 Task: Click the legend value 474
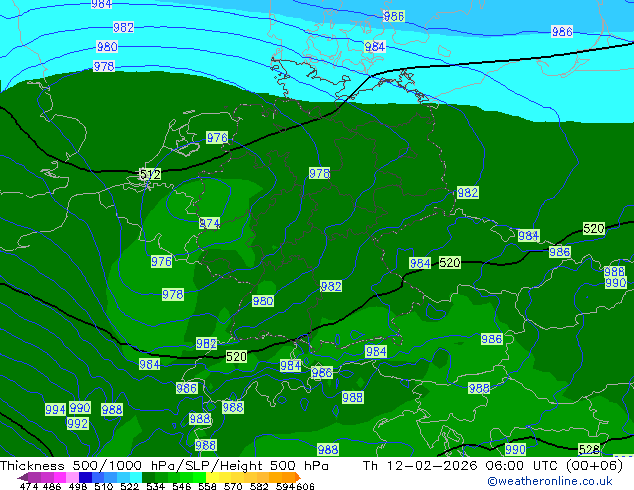click(x=29, y=486)
